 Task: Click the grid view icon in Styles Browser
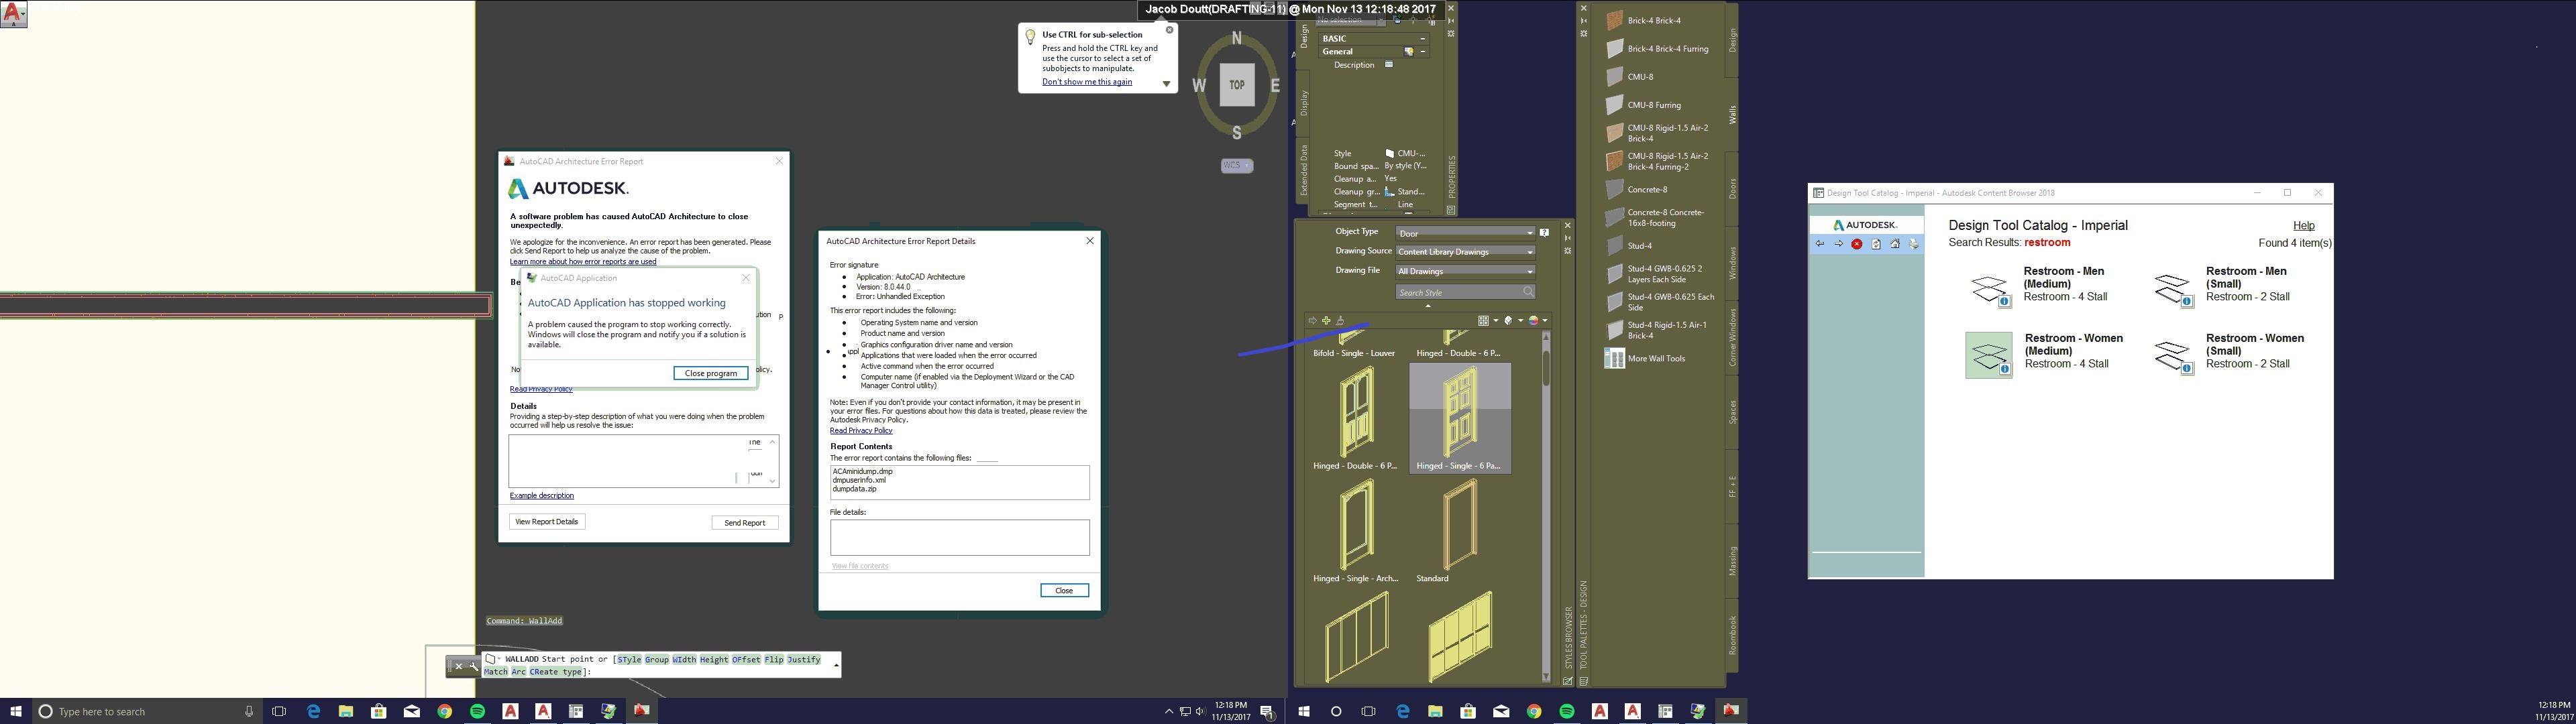click(x=1484, y=320)
